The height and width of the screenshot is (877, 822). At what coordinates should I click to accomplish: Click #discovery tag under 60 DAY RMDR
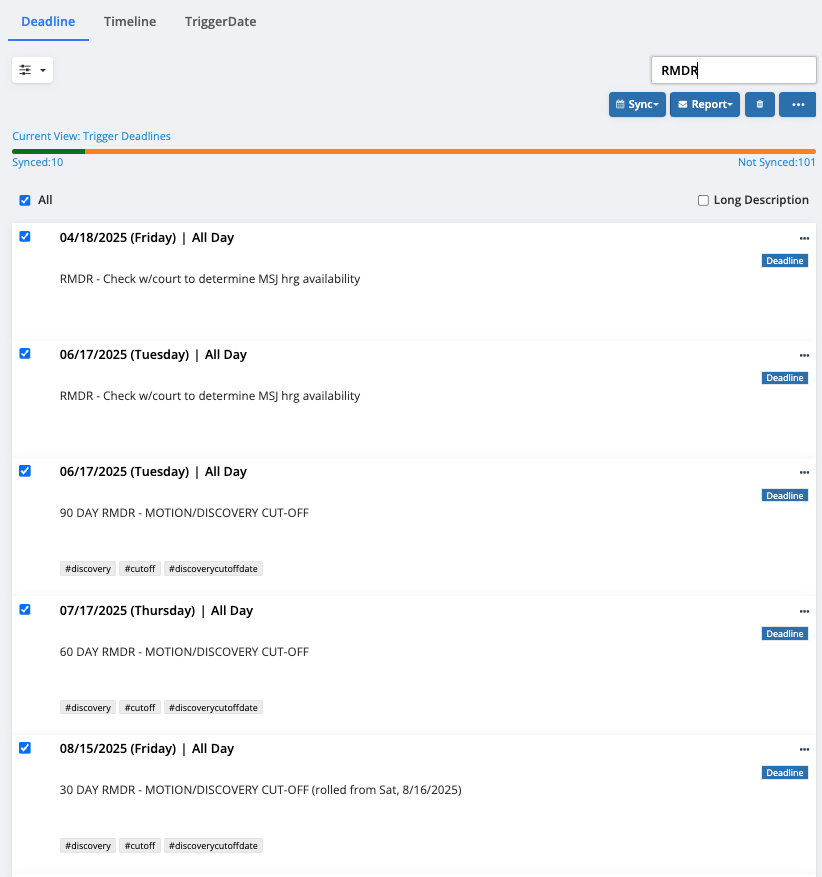tap(88, 708)
